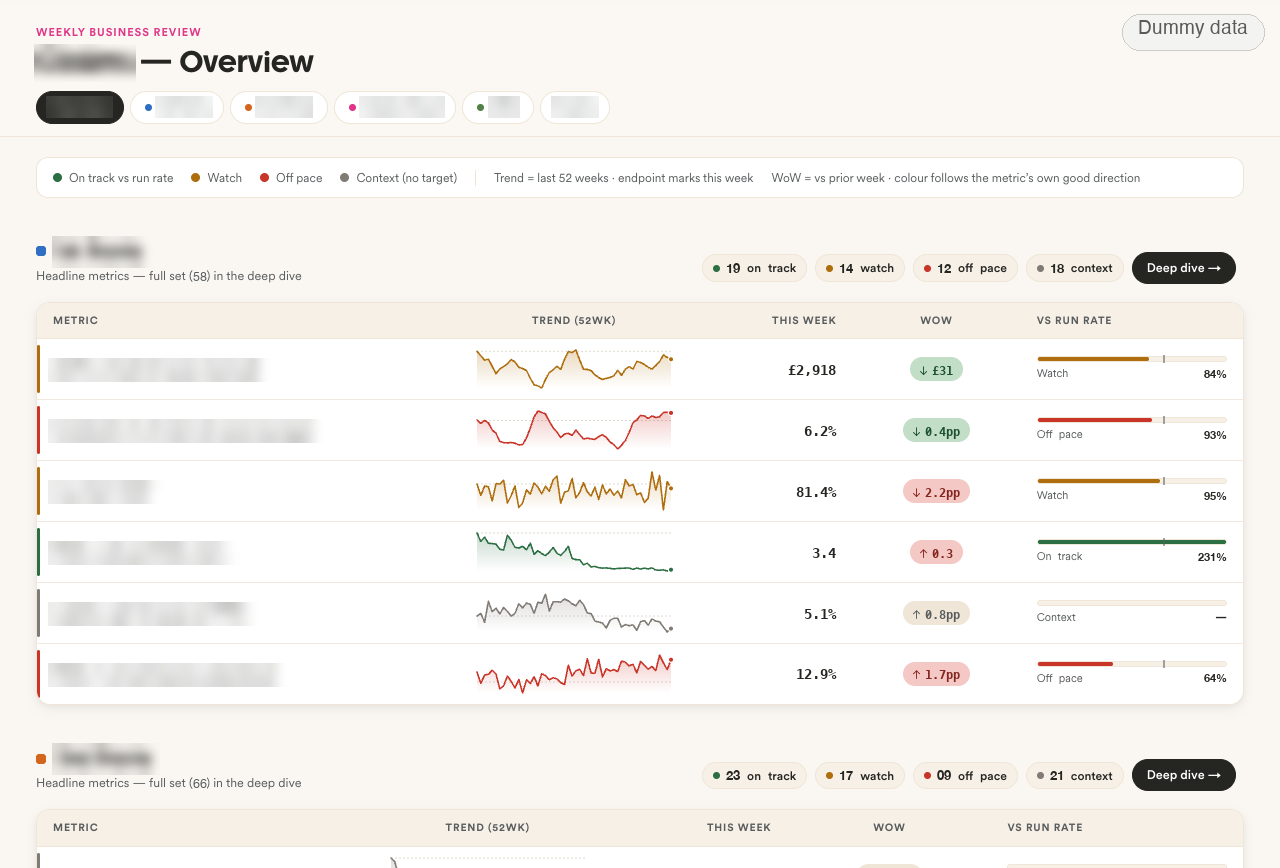Viewport: 1280px width, 868px height.
Task: Select the dark highlighted overview tab
Action: point(80,108)
